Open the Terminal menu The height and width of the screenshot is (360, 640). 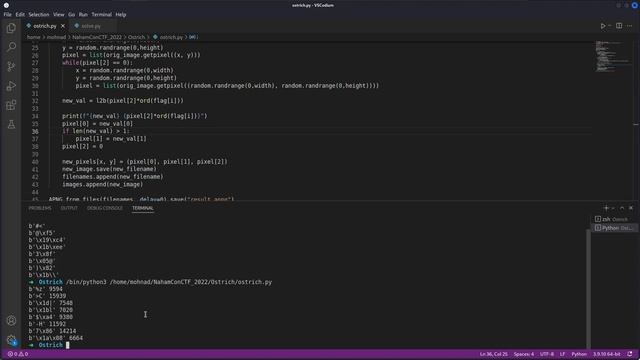point(101,15)
